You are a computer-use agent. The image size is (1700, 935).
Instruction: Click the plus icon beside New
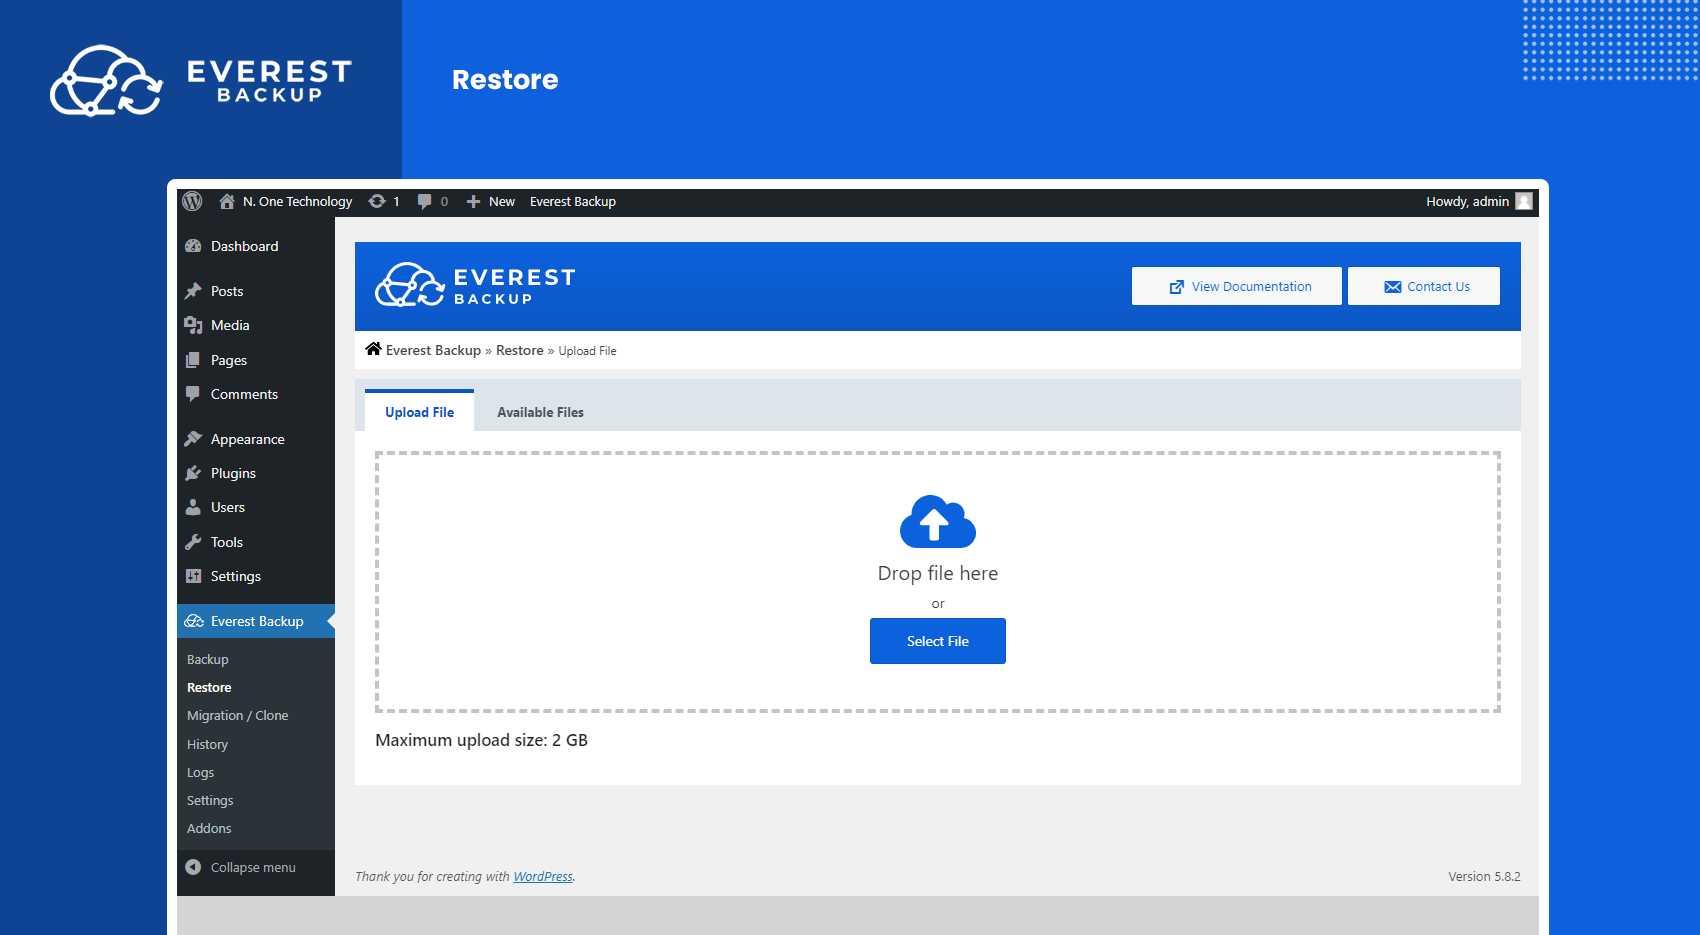pos(474,201)
